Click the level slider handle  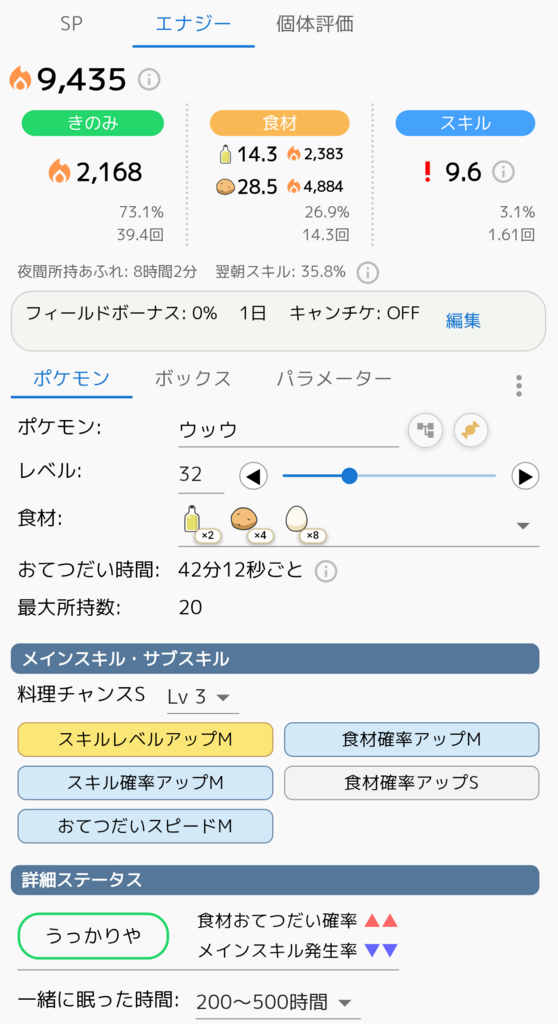(350, 475)
